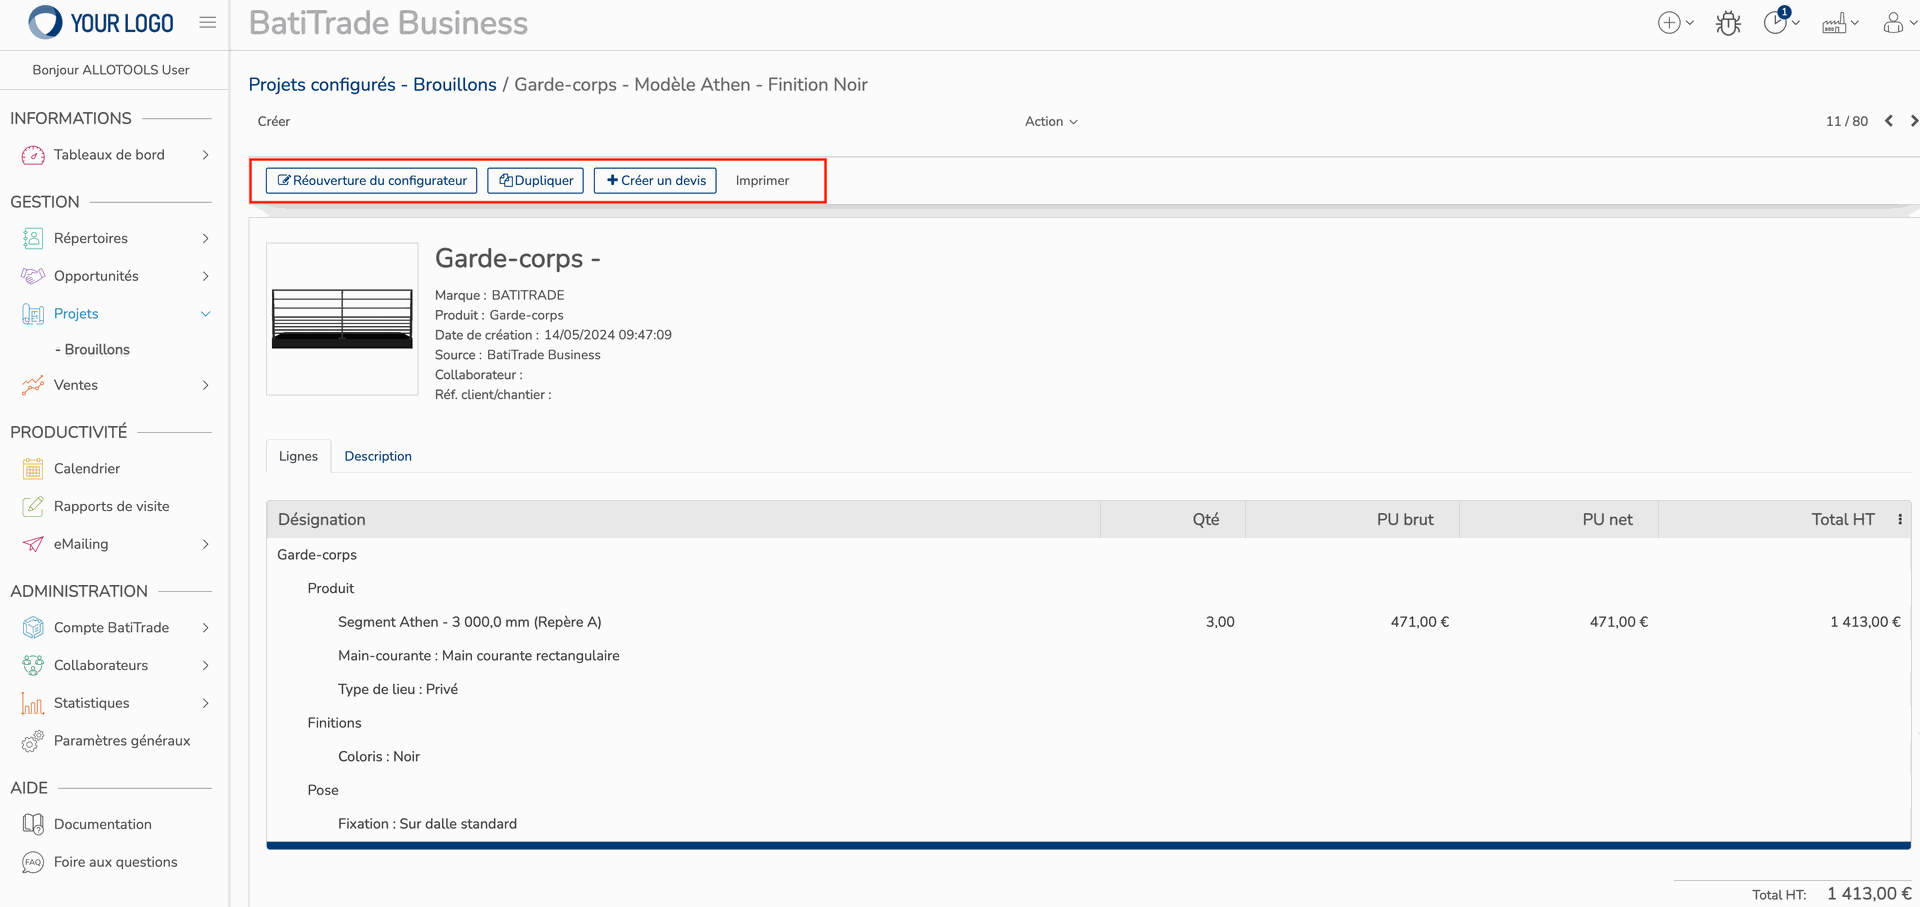
Task: Click Créer un devis button
Action: coord(655,180)
